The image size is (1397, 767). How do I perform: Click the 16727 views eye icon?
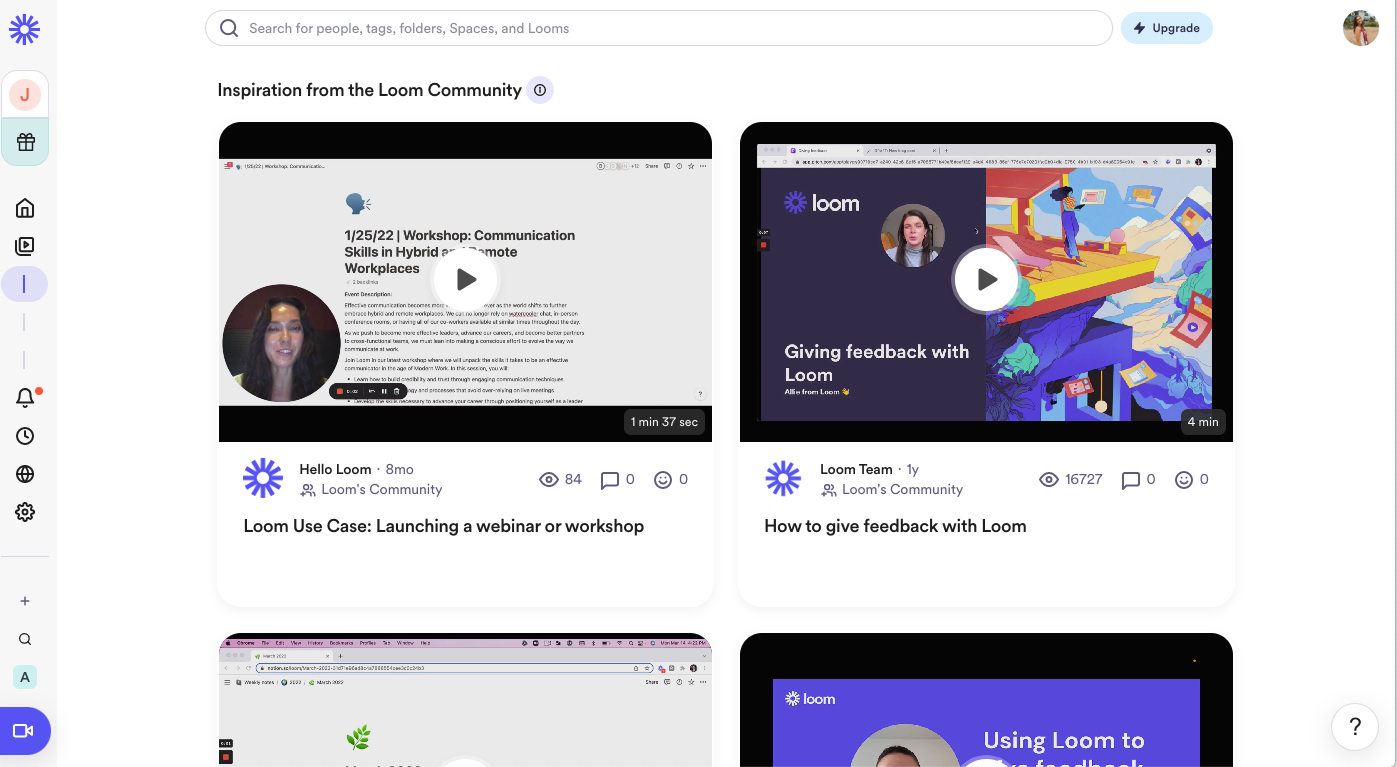[1049, 480]
